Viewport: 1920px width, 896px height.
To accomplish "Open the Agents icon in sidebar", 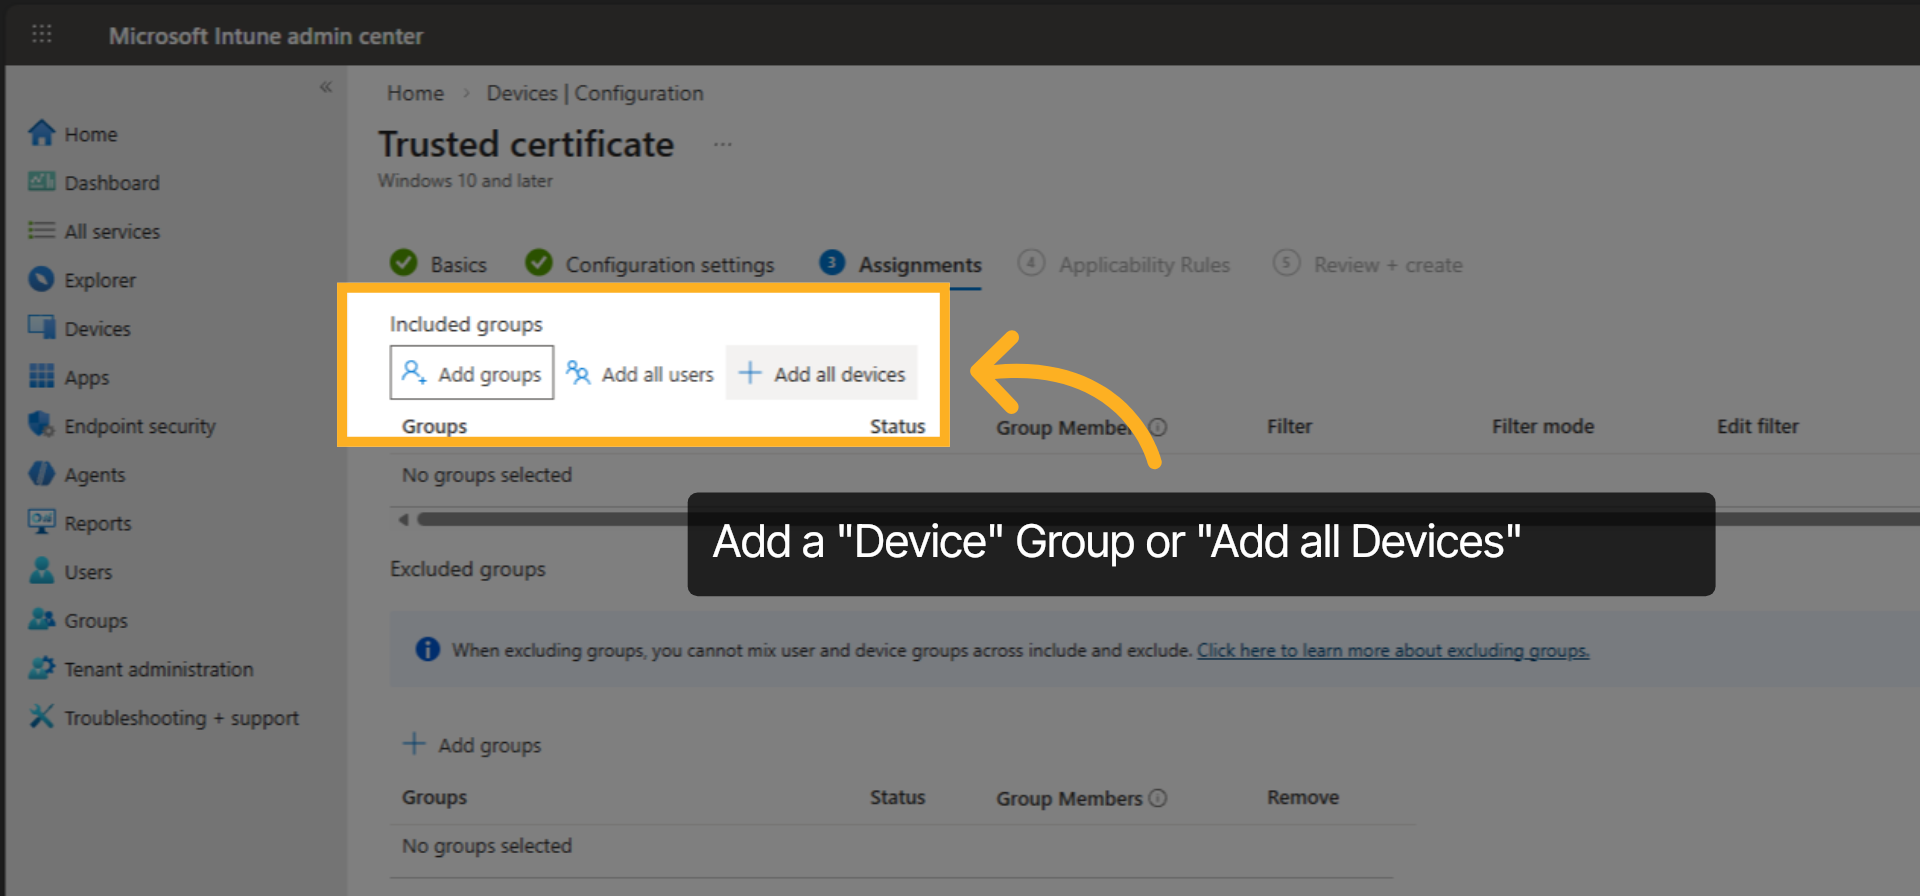I will 41,473.
